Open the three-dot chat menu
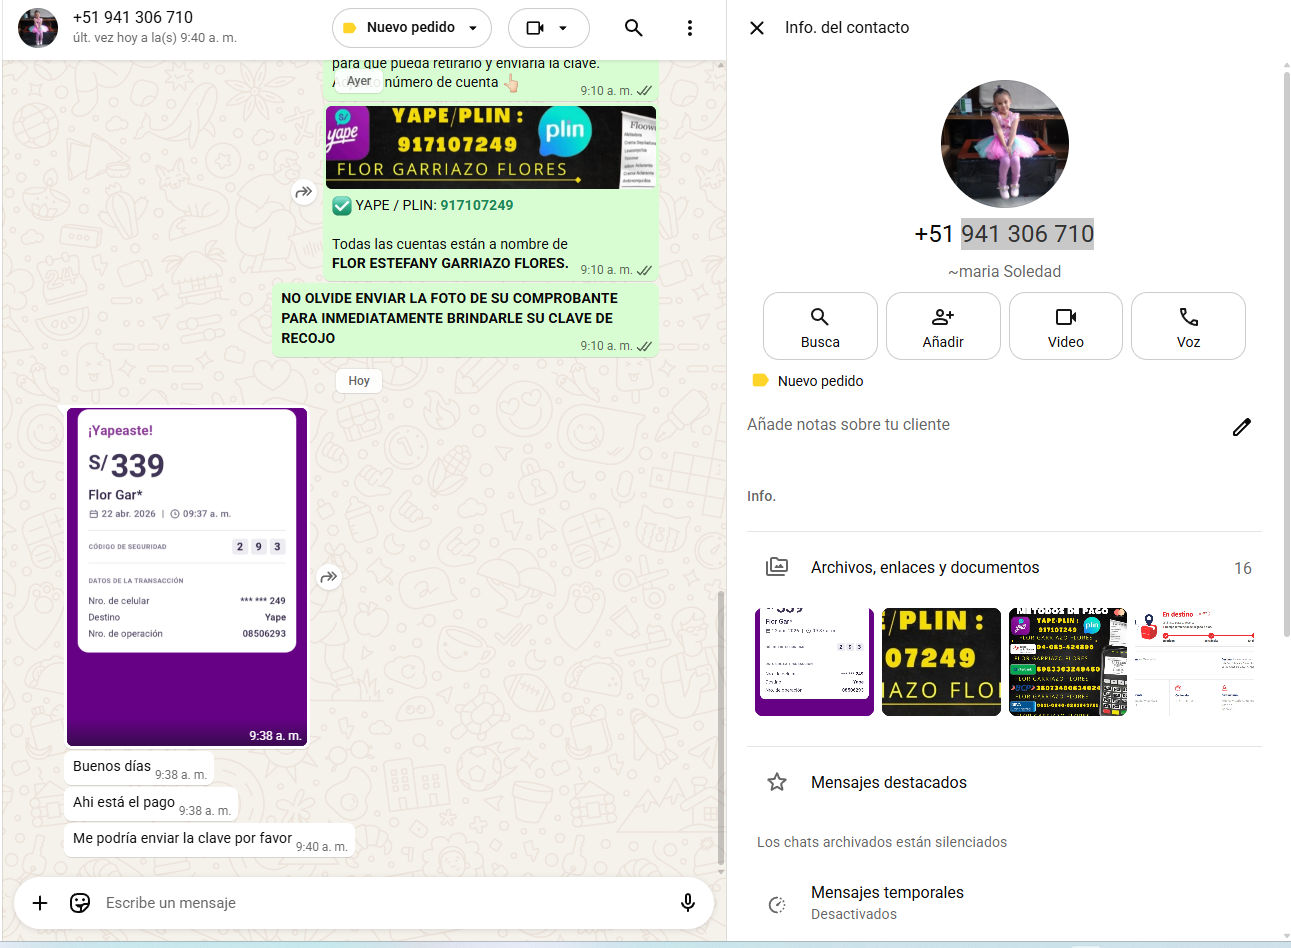 coord(689,28)
